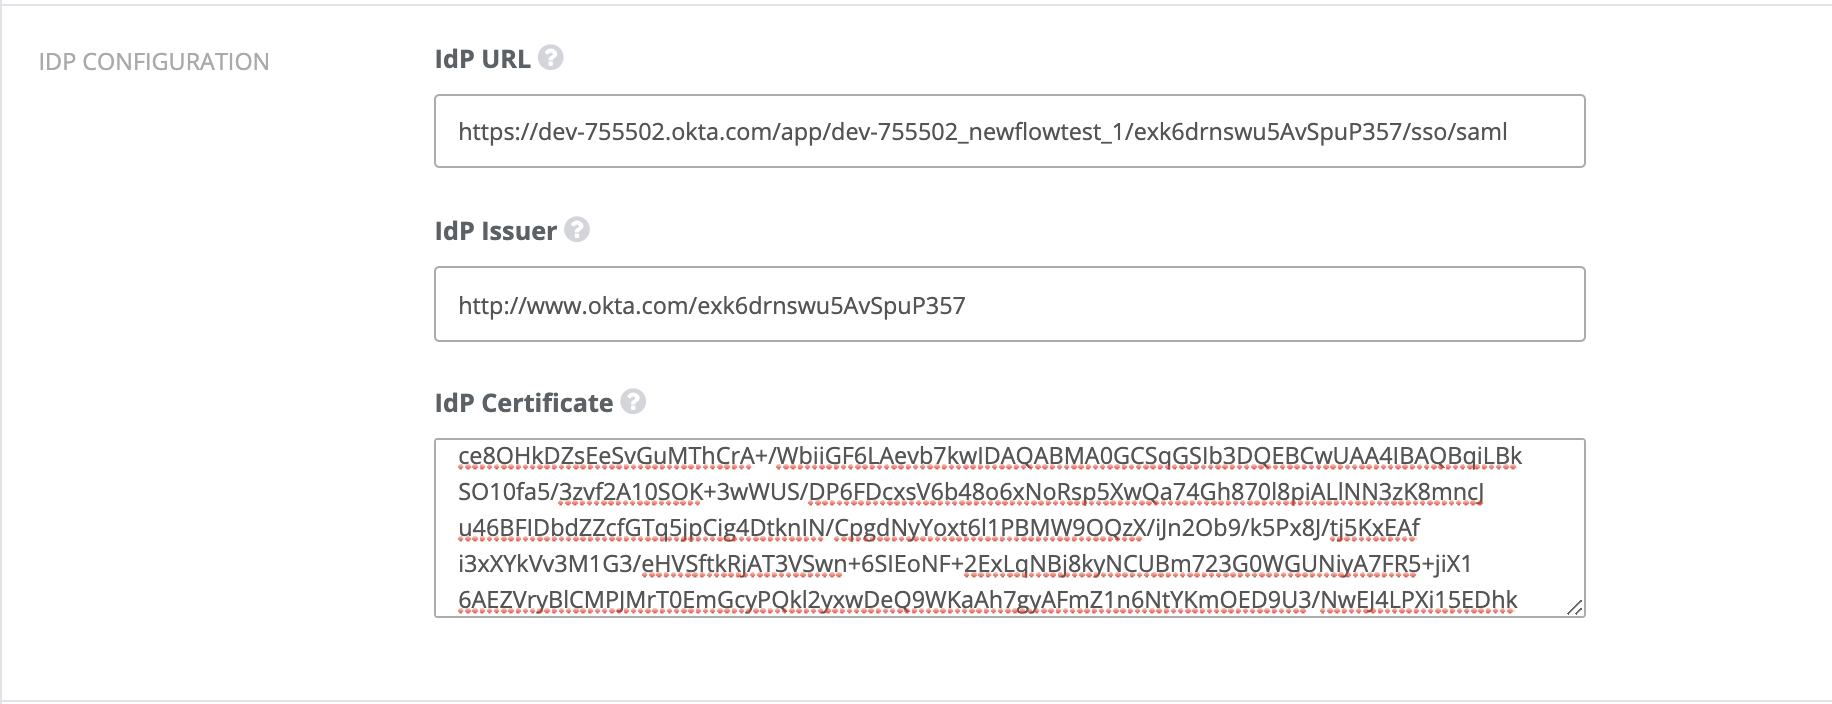Click the IdP Issuer field label
This screenshot has width=1832, height=704.
click(x=495, y=231)
